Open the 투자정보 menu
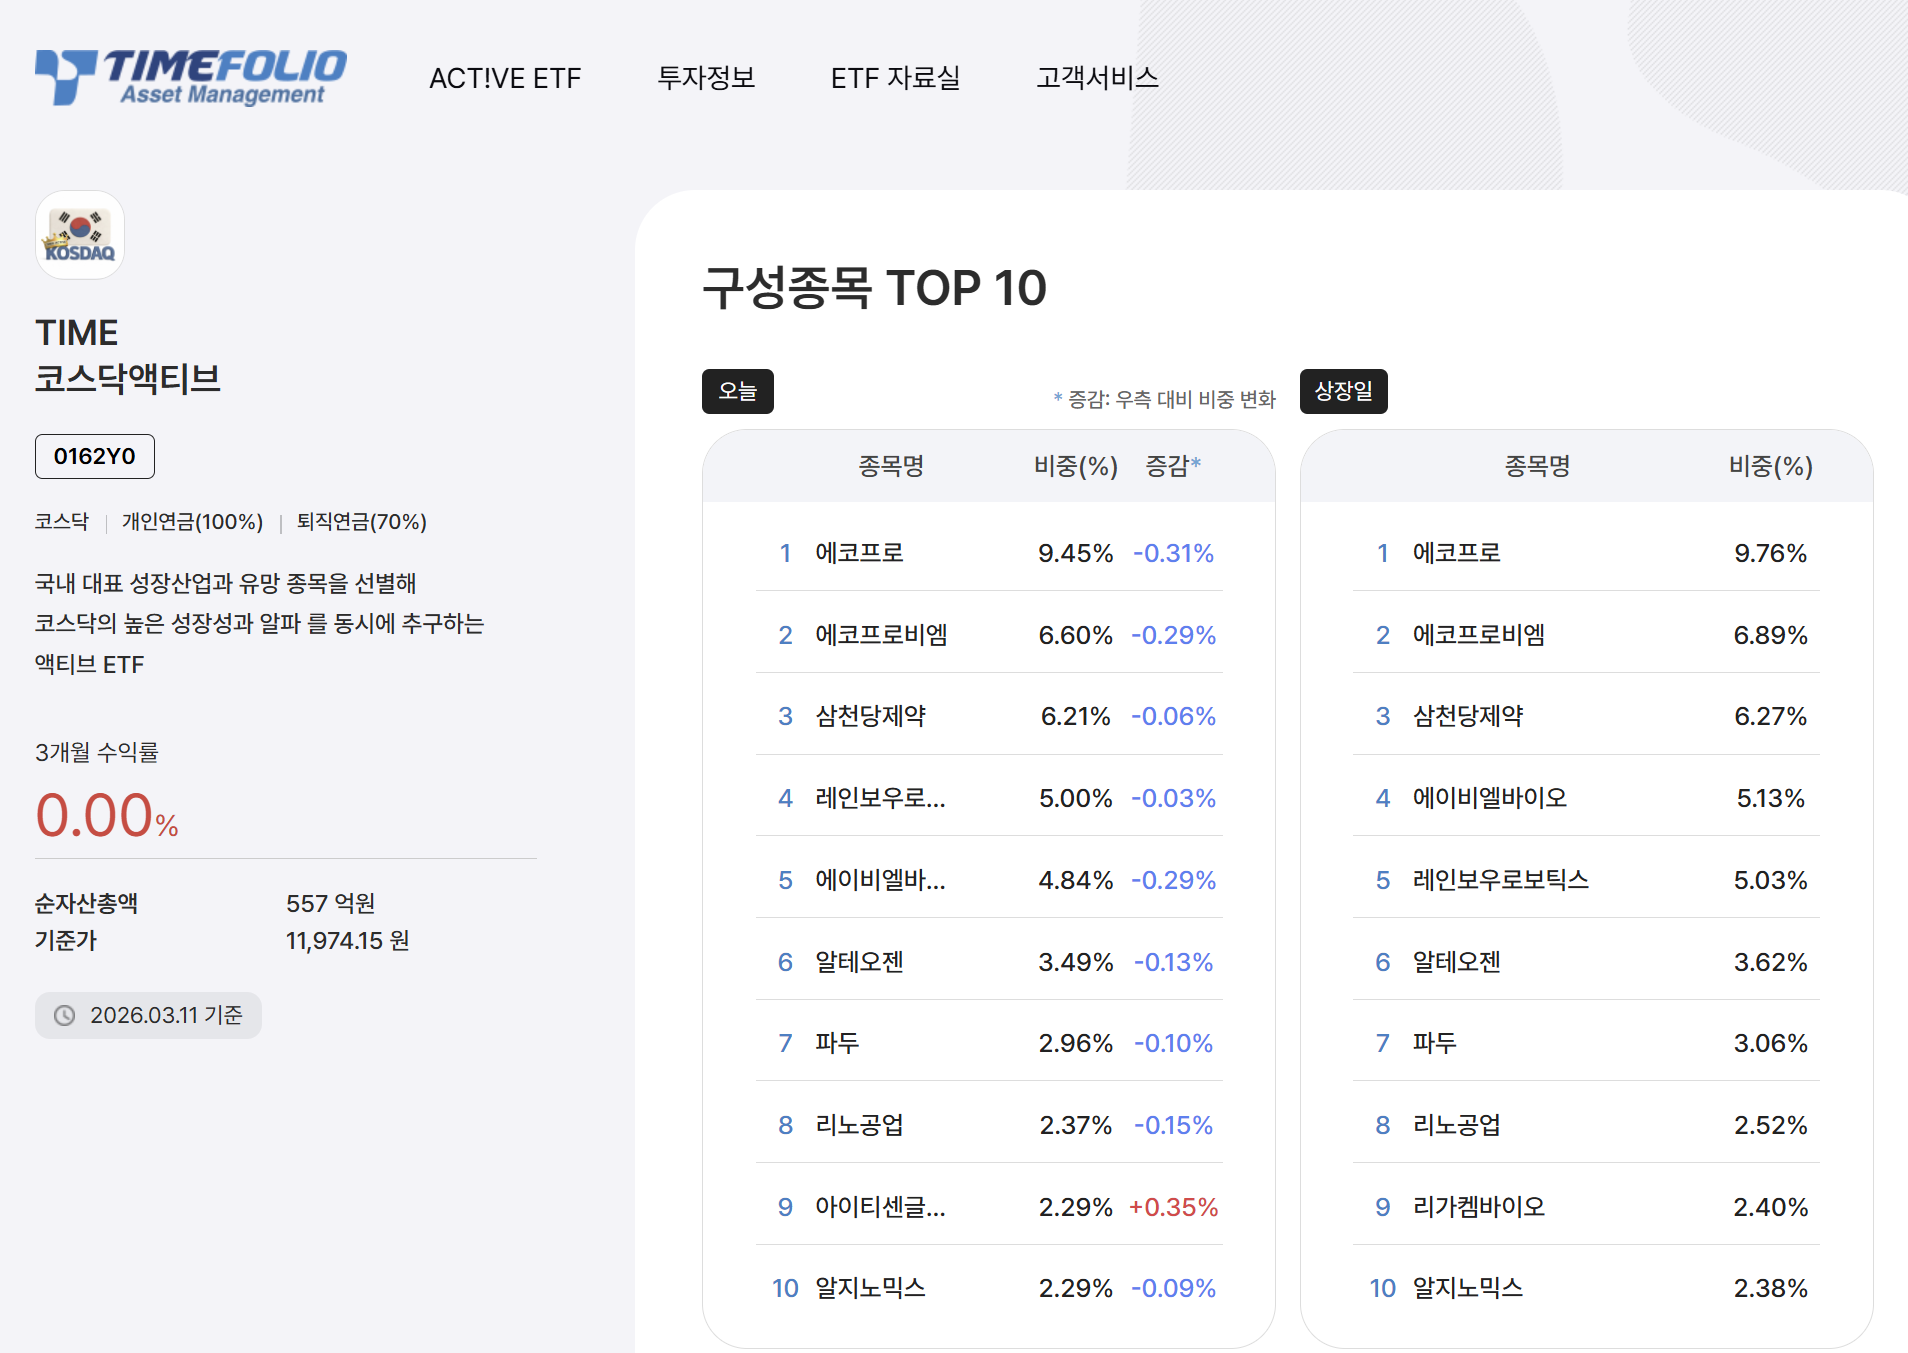This screenshot has height=1353, width=1908. coord(706,78)
